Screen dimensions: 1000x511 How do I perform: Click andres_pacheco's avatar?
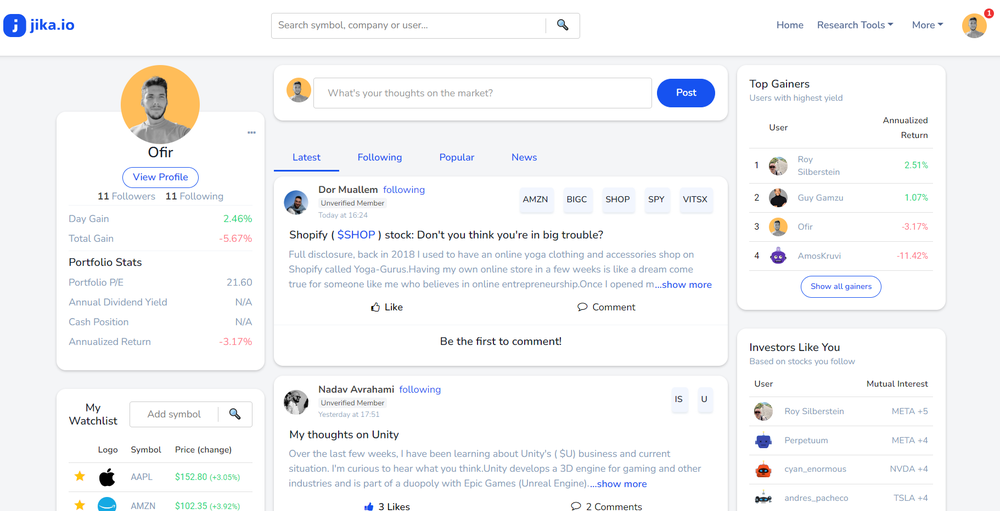click(x=763, y=498)
